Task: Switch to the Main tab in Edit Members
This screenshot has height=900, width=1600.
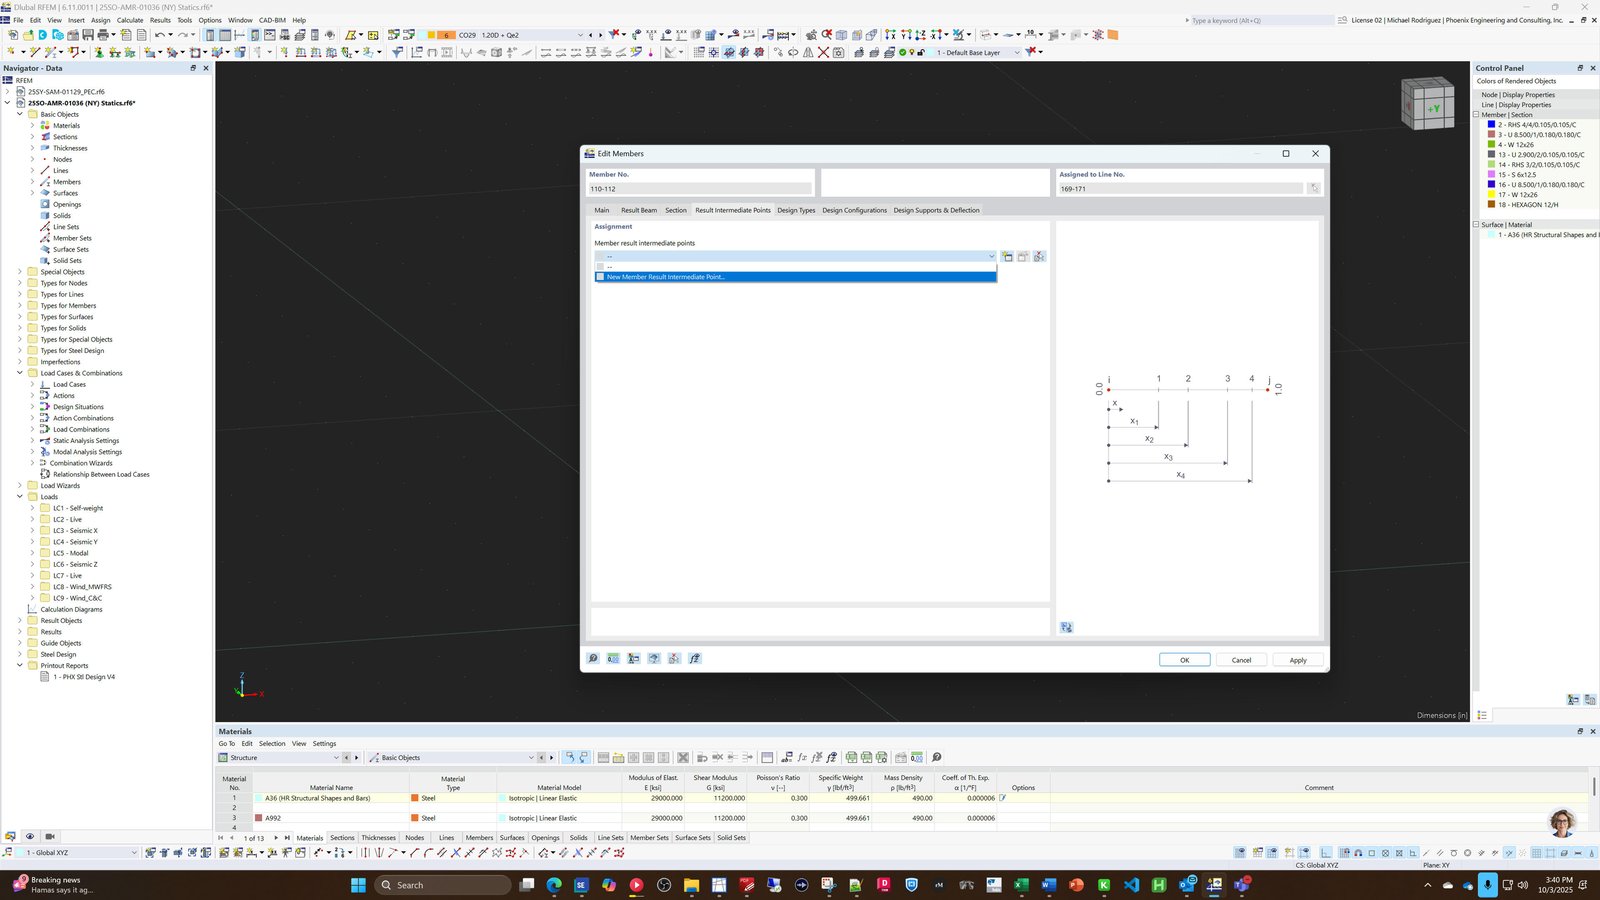Action: [x=601, y=210]
